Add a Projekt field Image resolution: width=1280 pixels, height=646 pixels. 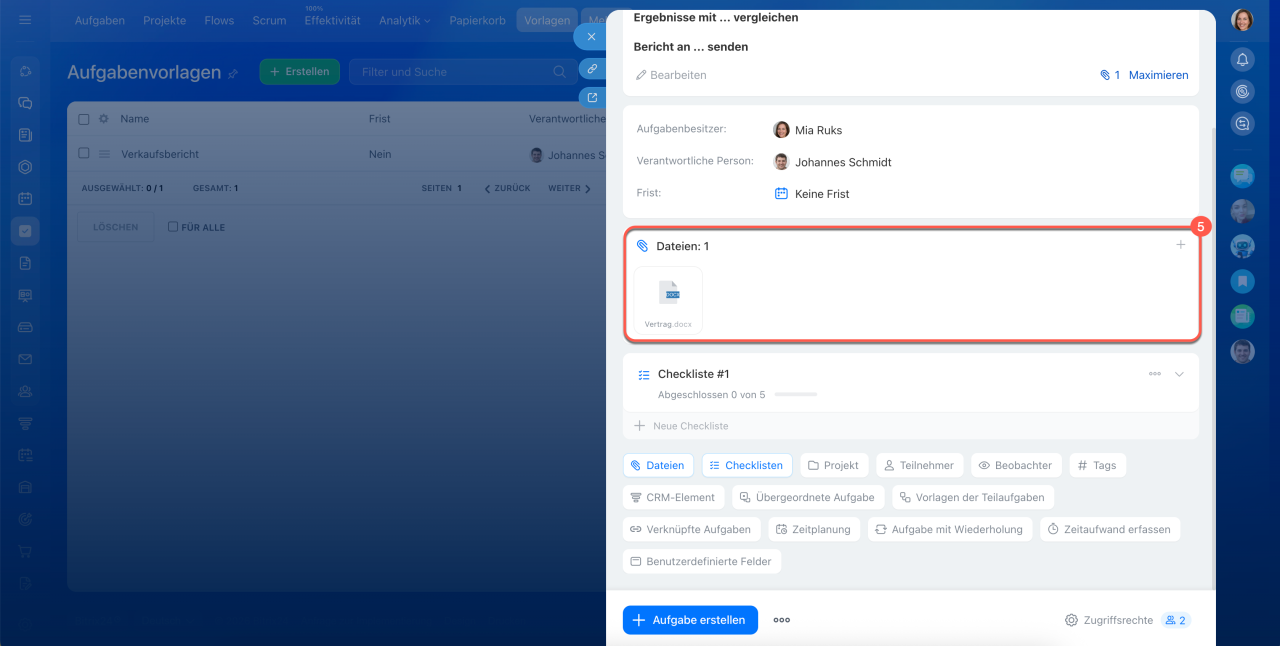pyautogui.click(x=834, y=465)
